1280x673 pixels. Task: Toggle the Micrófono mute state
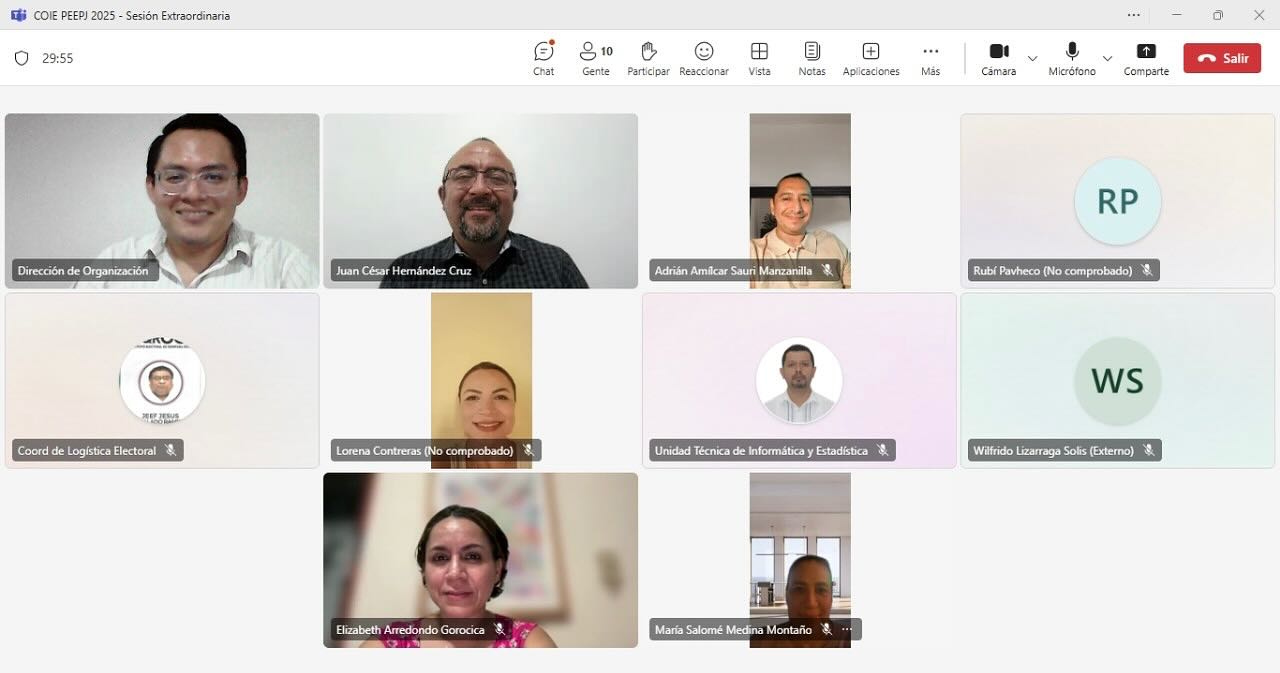[1072, 58]
